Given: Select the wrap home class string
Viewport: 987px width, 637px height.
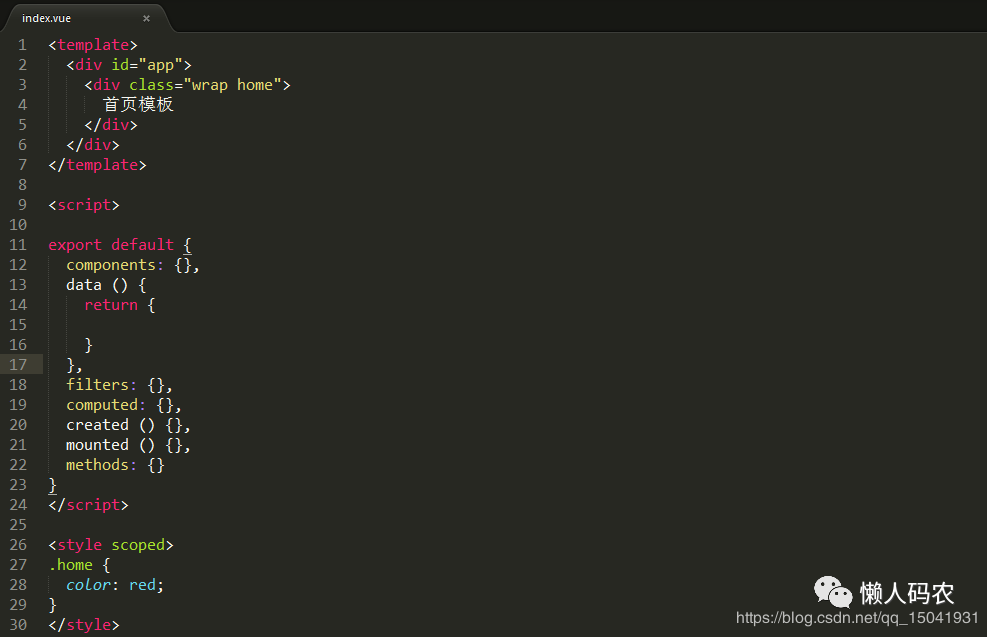Looking at the screenshot, I should [232, 84].
